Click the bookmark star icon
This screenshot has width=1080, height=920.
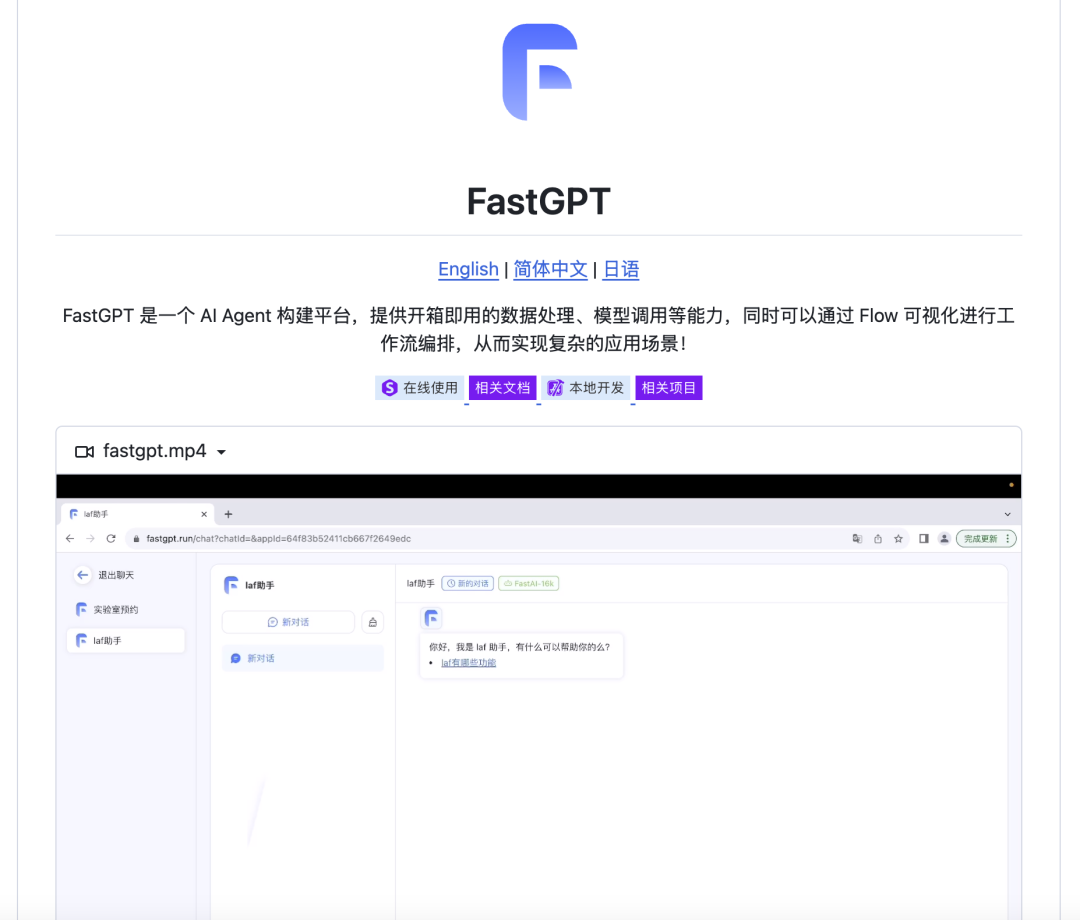pyautogui.click(x=898, y=539)
